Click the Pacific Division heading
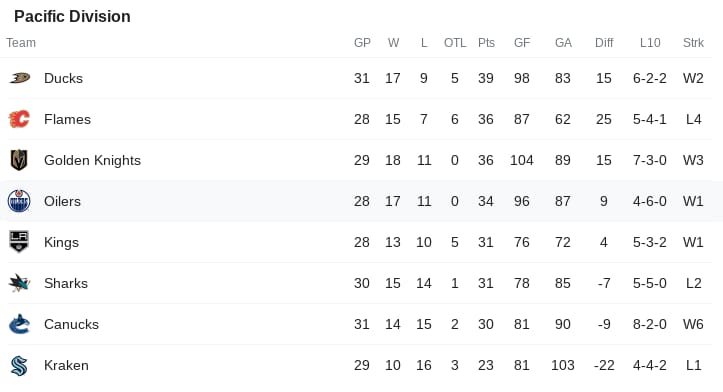Viewport: 723px width, 392px height. [72, 17]
